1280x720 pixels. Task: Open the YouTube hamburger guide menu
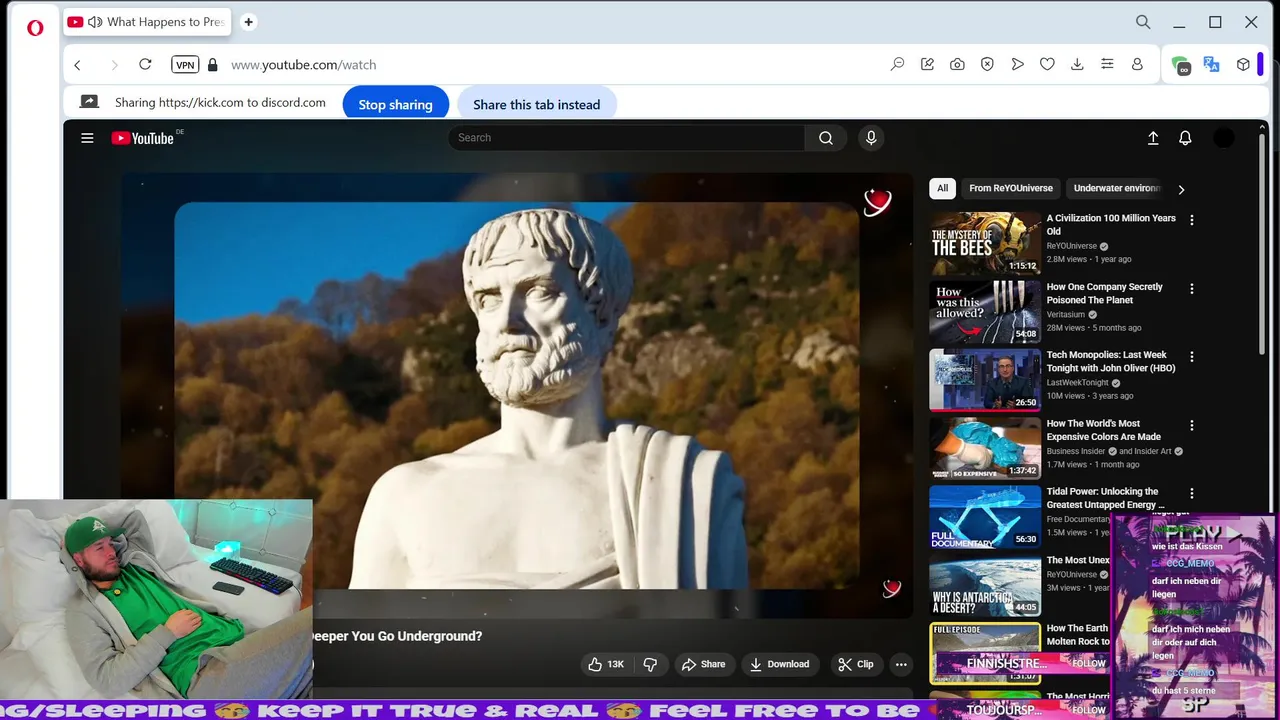87,138
